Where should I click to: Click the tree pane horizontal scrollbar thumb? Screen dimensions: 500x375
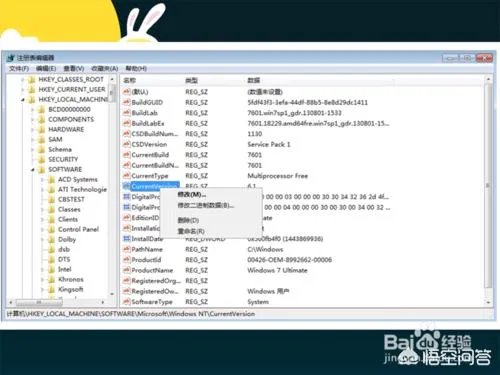click(39, 302)
